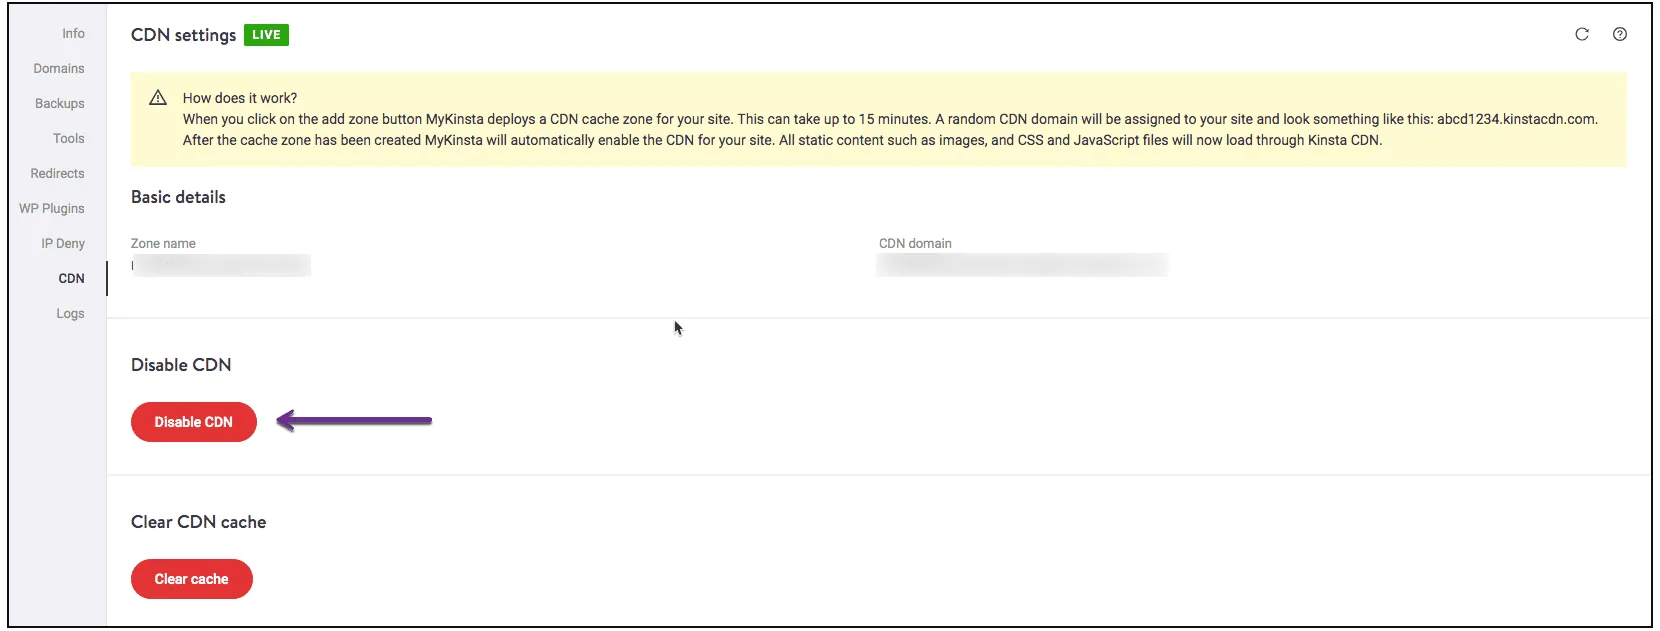Go to Domains in the sidebar
Image resolution: width=1660 pixels, height=631 pixels.
tap(59, 68)
